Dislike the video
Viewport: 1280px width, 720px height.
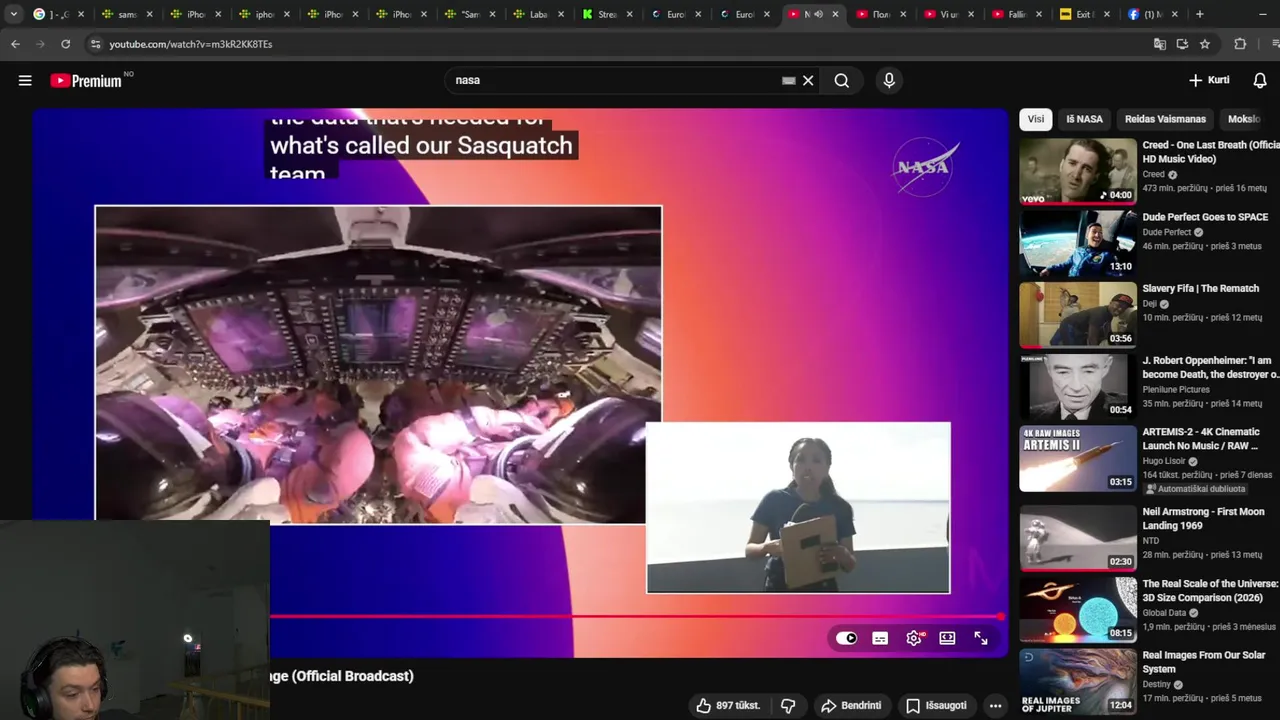[788, 706]
